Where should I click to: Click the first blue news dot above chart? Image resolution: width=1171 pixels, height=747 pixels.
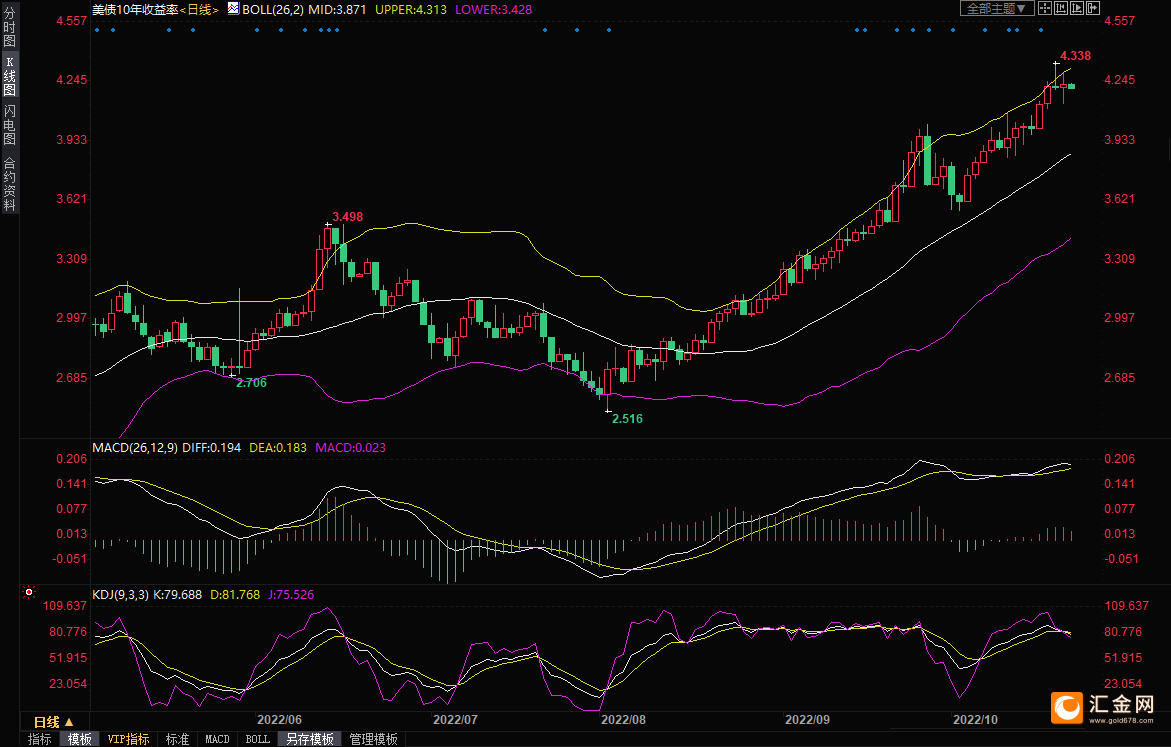96,30
